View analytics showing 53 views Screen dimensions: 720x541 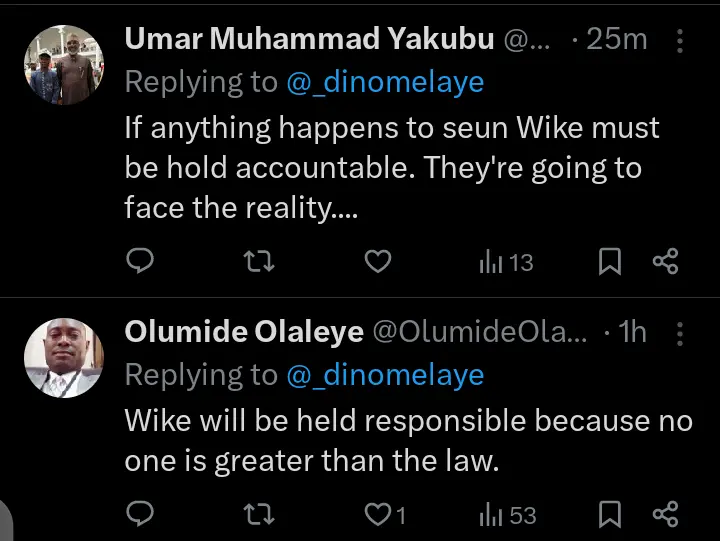(508, 515)
